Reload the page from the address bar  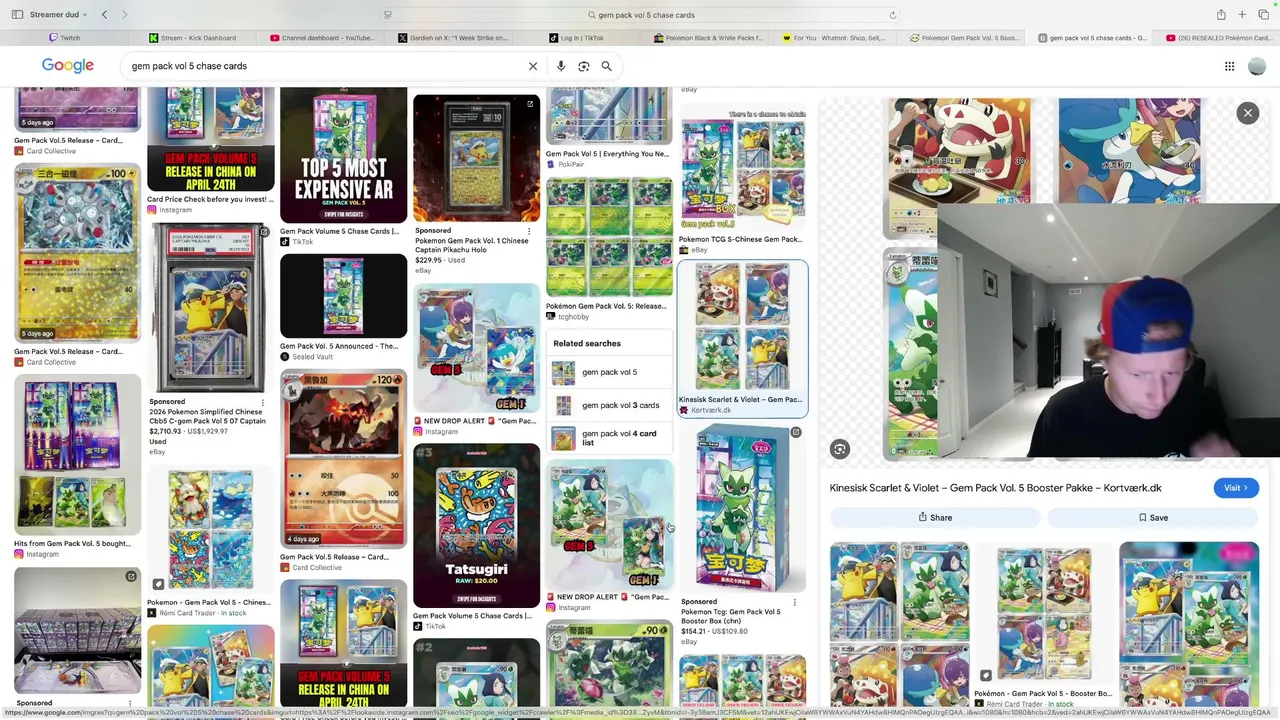(x=892, y=15)
